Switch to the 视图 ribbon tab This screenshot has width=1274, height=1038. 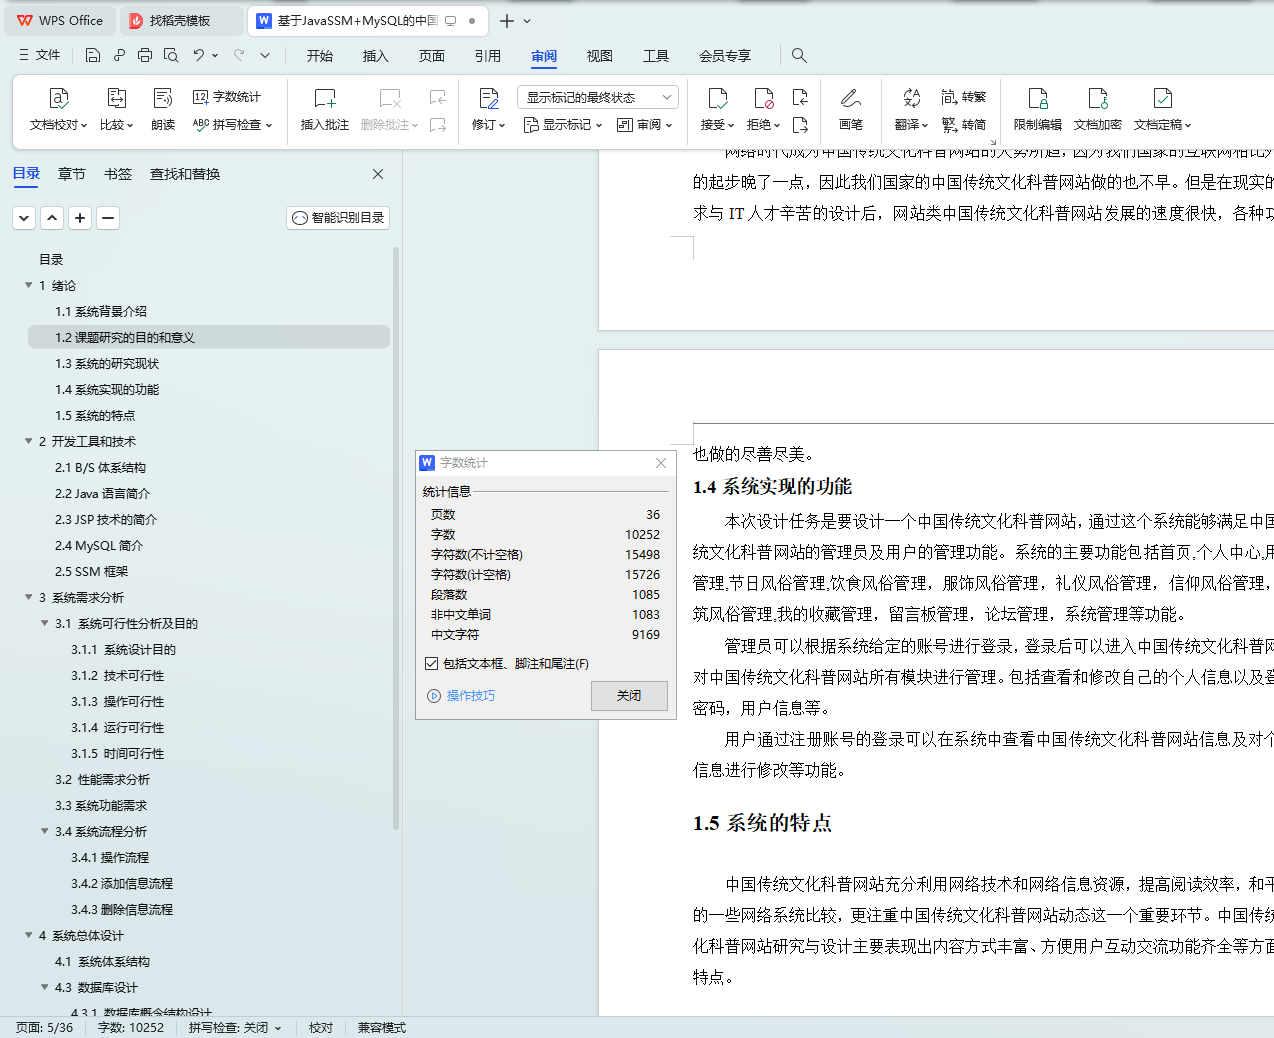pyautogui.click(x=600, y=56)
